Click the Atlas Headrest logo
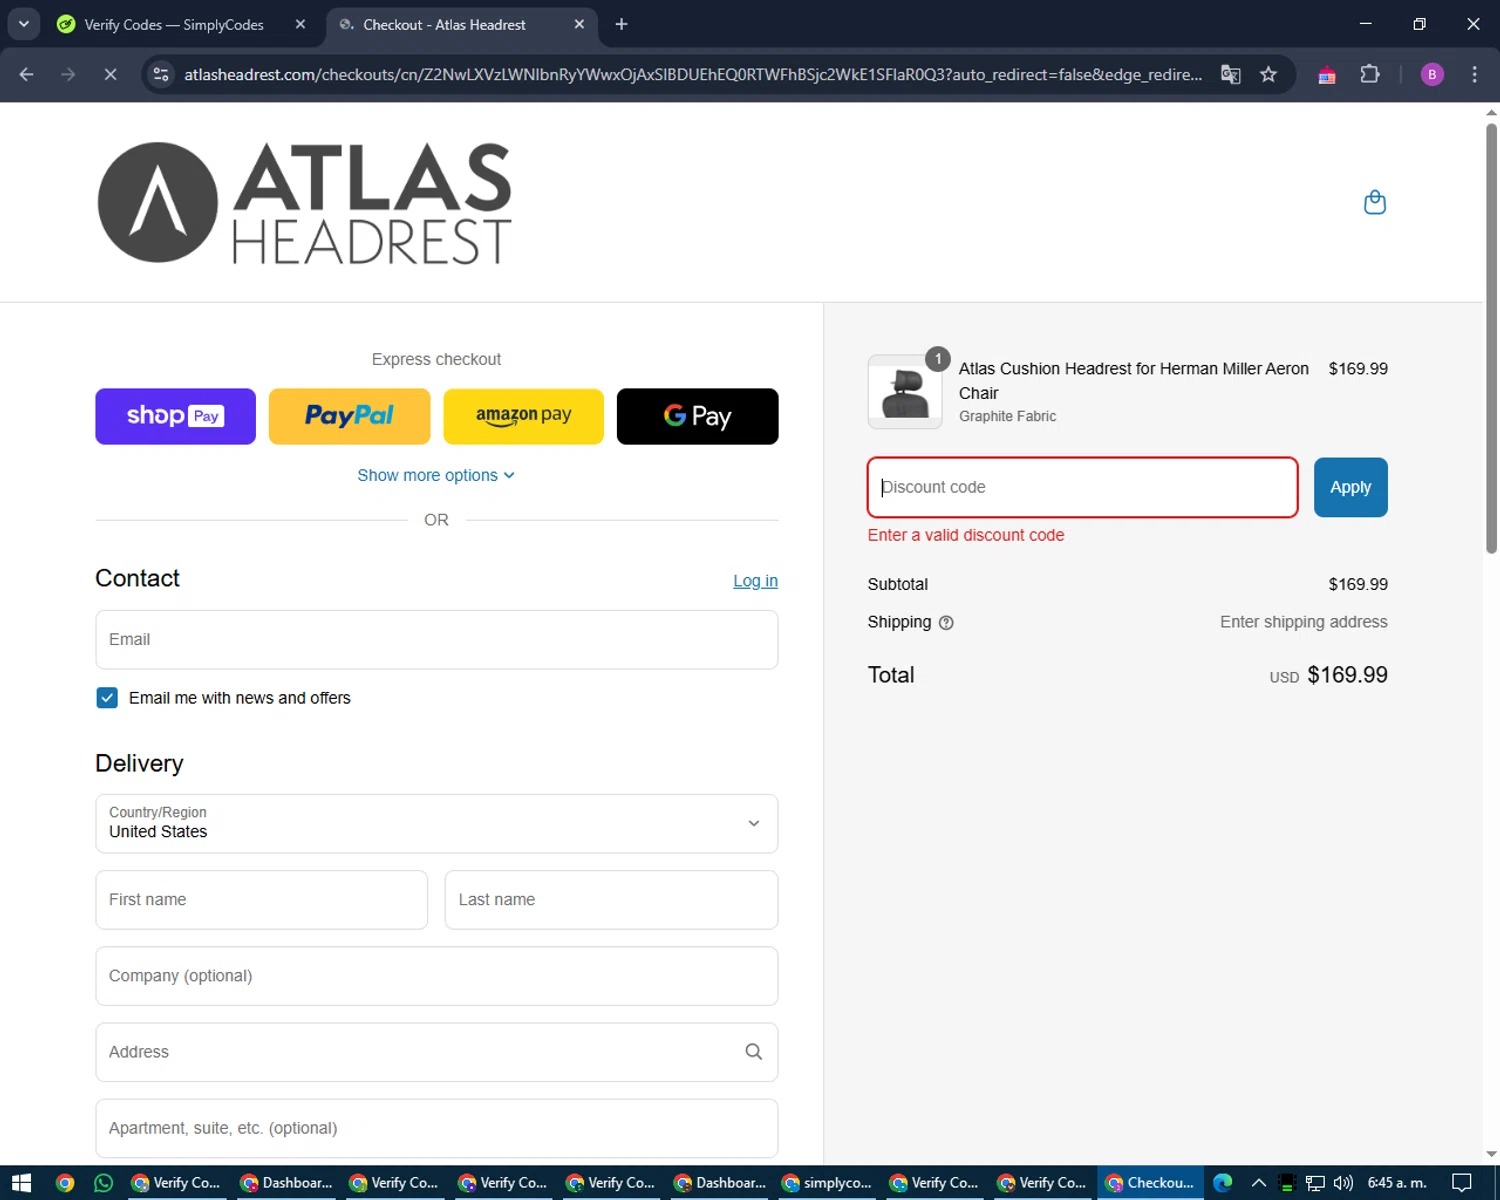 305,202
